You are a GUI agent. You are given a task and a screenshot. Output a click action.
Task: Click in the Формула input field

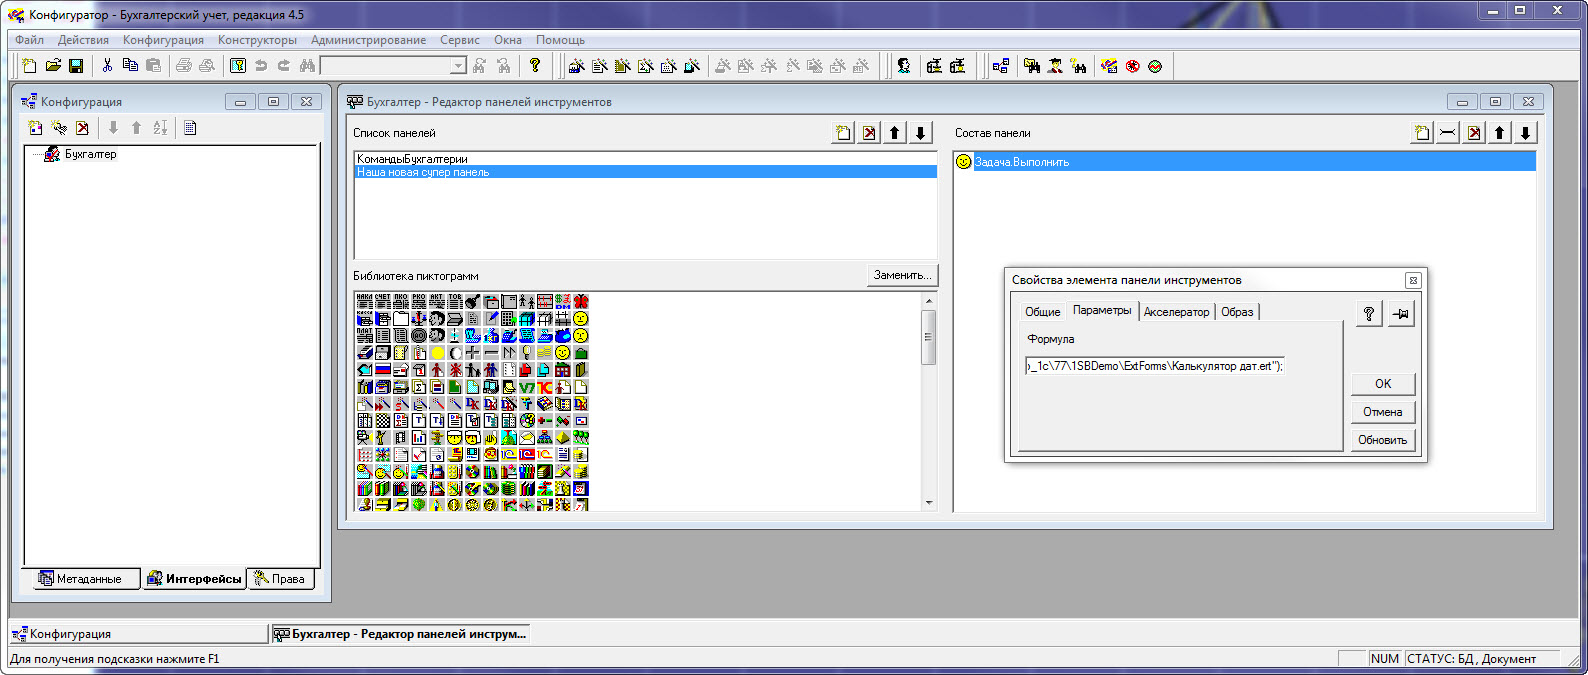tap(1154, 366)
